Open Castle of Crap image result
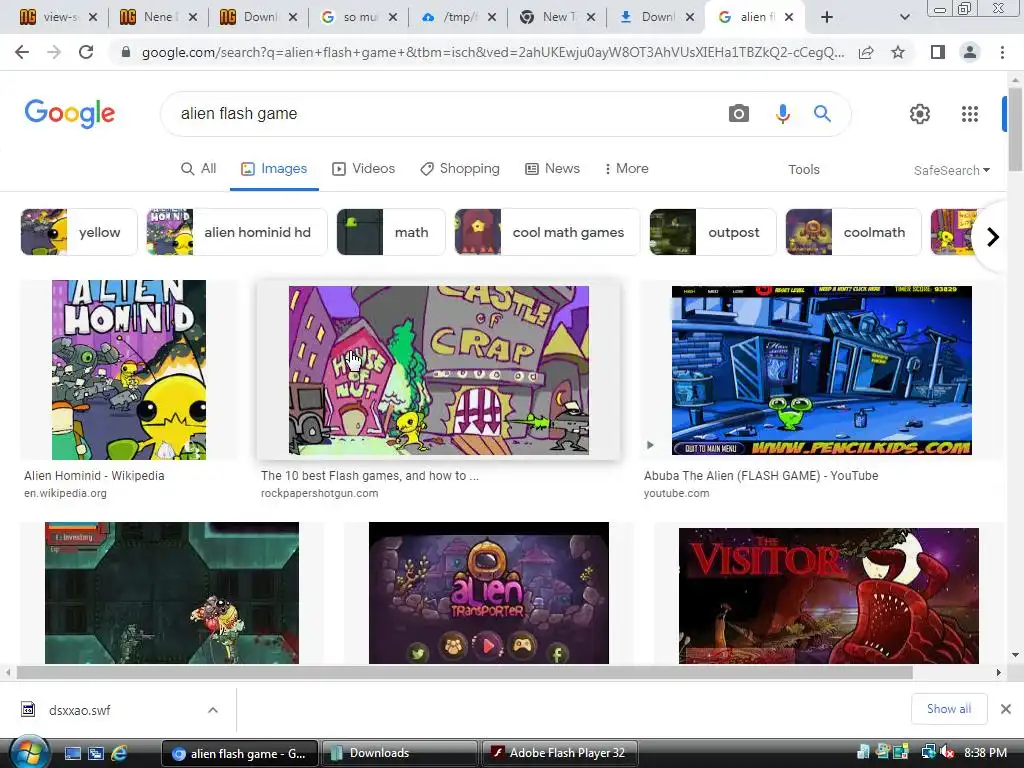This screenshot has width=1024, height=768. pyautogui.click(x=439, y=370)
